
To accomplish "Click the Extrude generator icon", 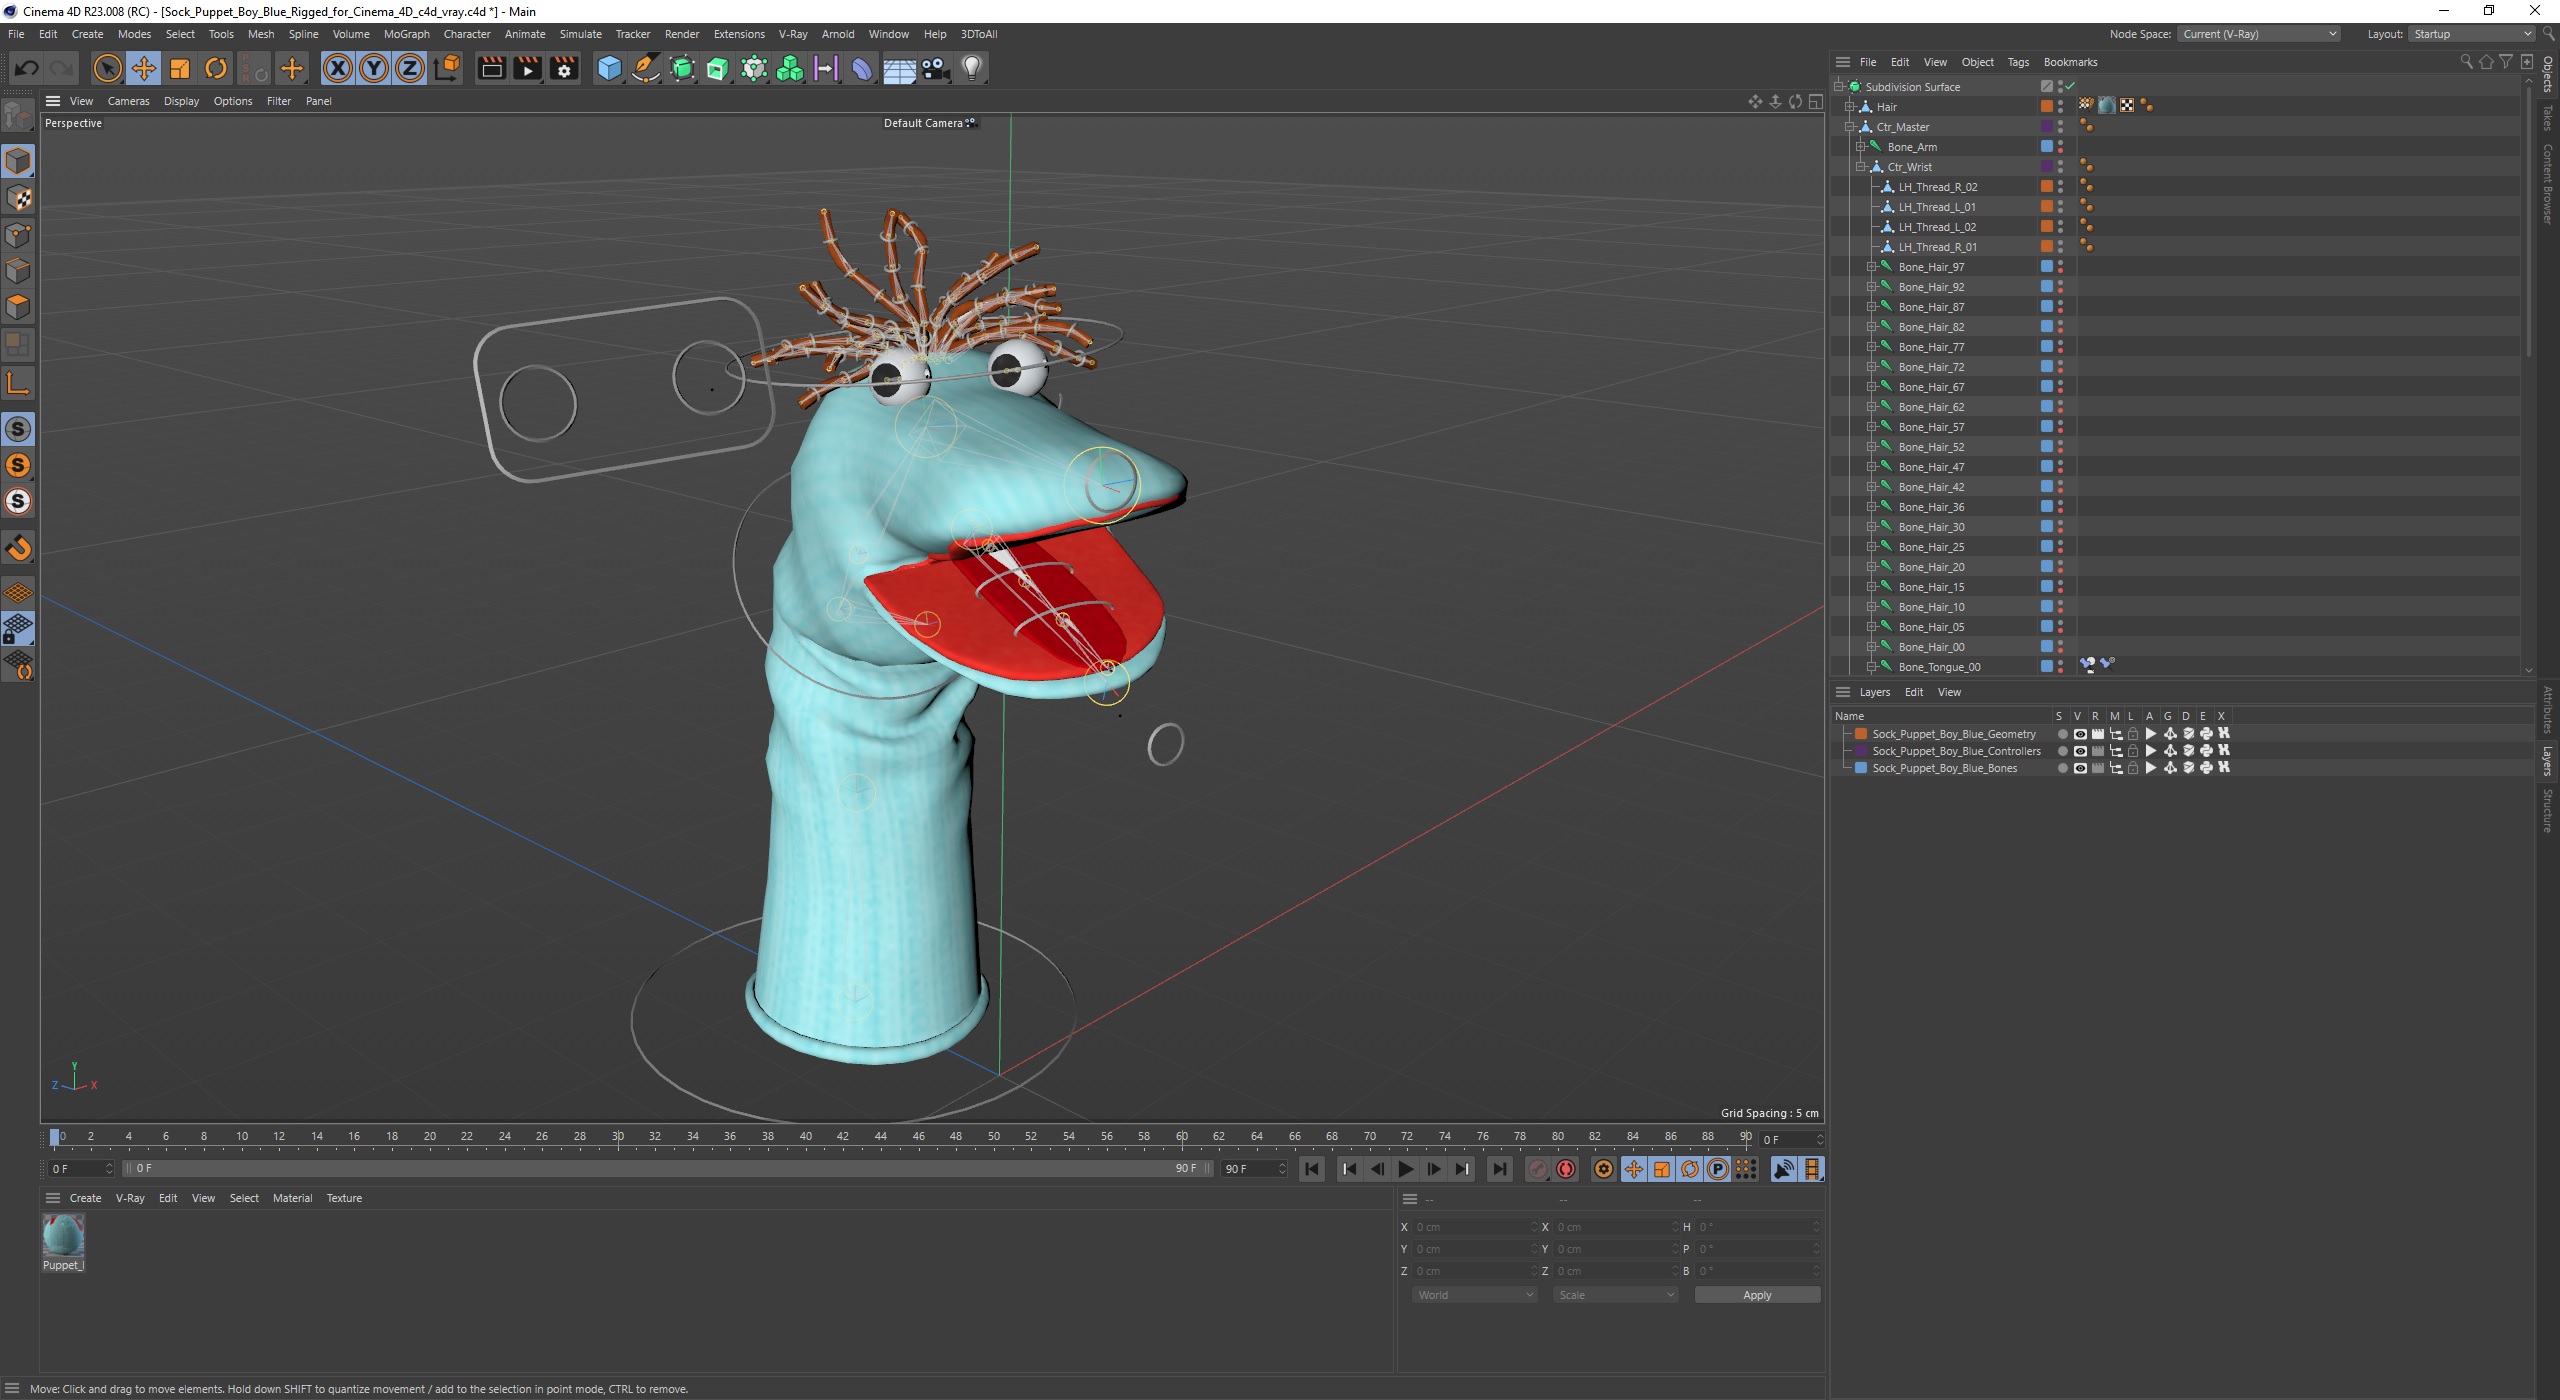I will click(x=718, y=68).
